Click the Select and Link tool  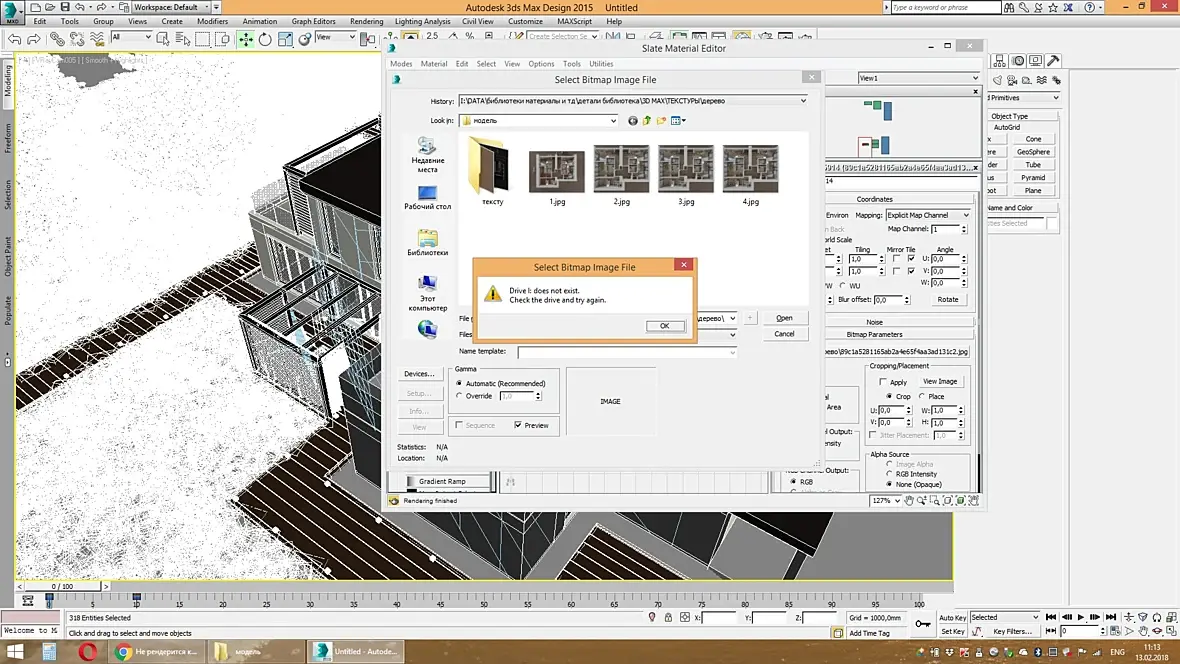click(x=58, y=40)
